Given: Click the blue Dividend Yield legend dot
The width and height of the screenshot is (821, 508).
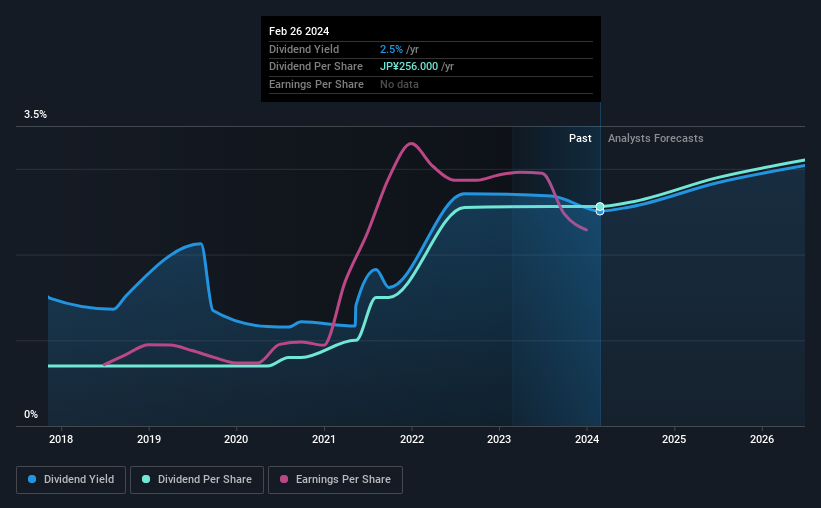Looking at the screenshot, I should tap(32, 479).
